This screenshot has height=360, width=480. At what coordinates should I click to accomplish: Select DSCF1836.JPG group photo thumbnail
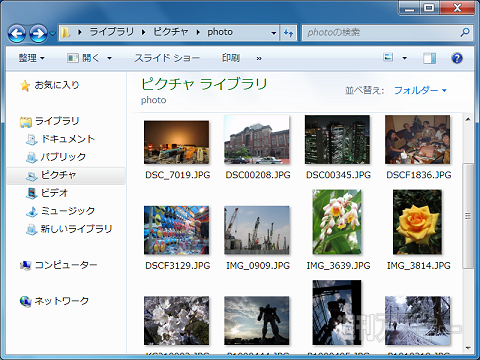coord(418,140)
